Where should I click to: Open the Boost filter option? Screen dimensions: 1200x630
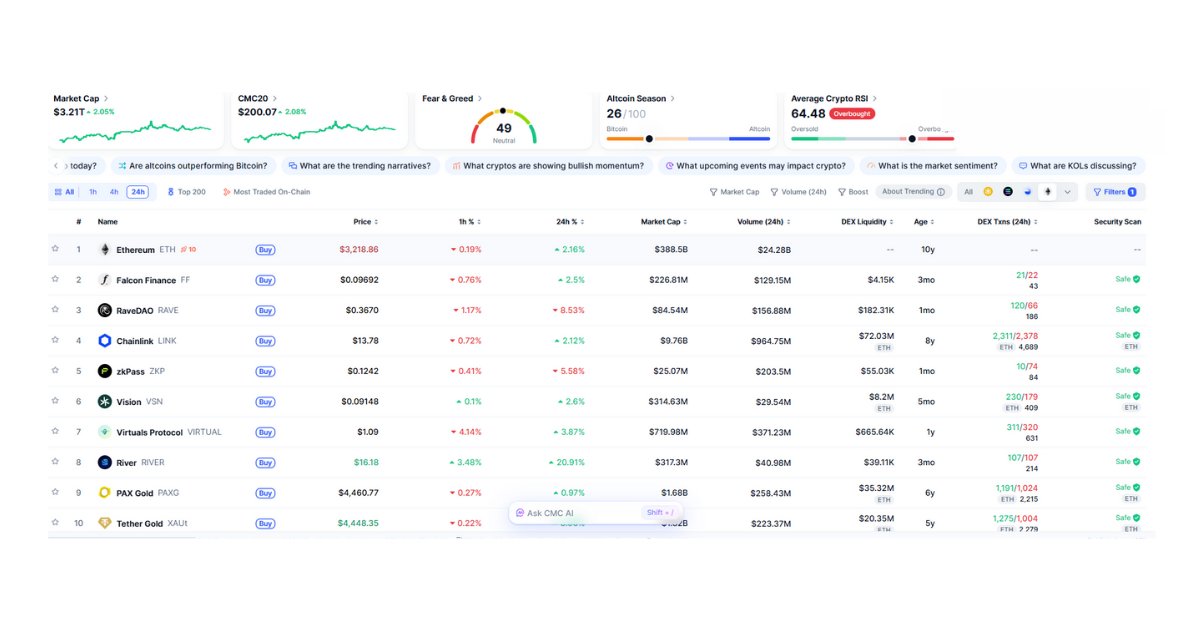tap(851, 191)
